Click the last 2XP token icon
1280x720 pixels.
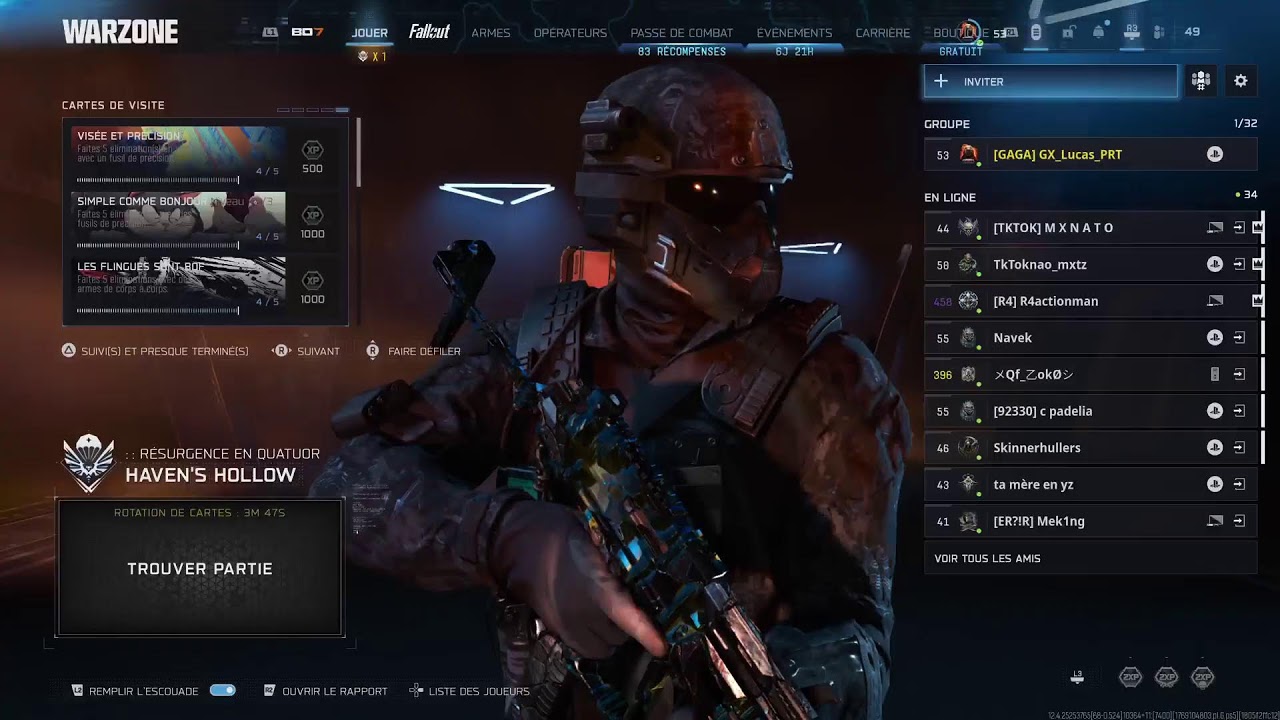[1203, 677]
